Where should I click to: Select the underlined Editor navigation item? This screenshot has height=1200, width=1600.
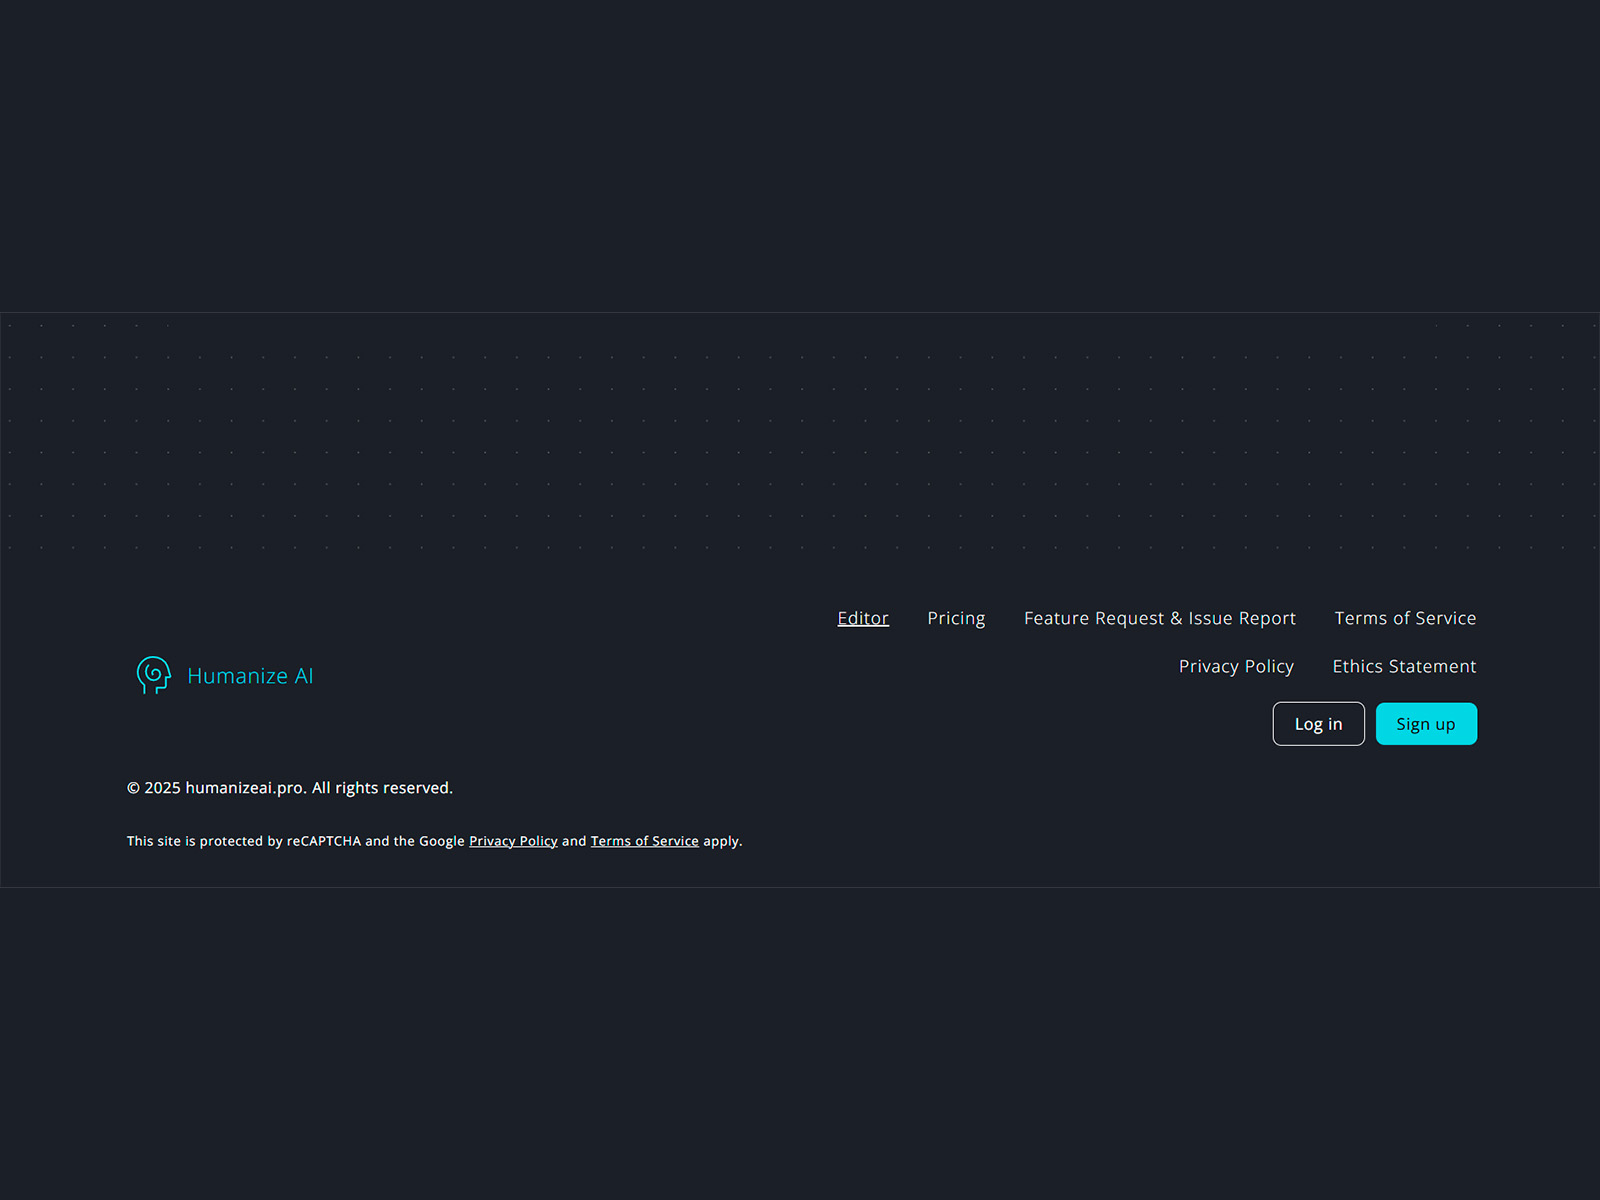point(862,617)
